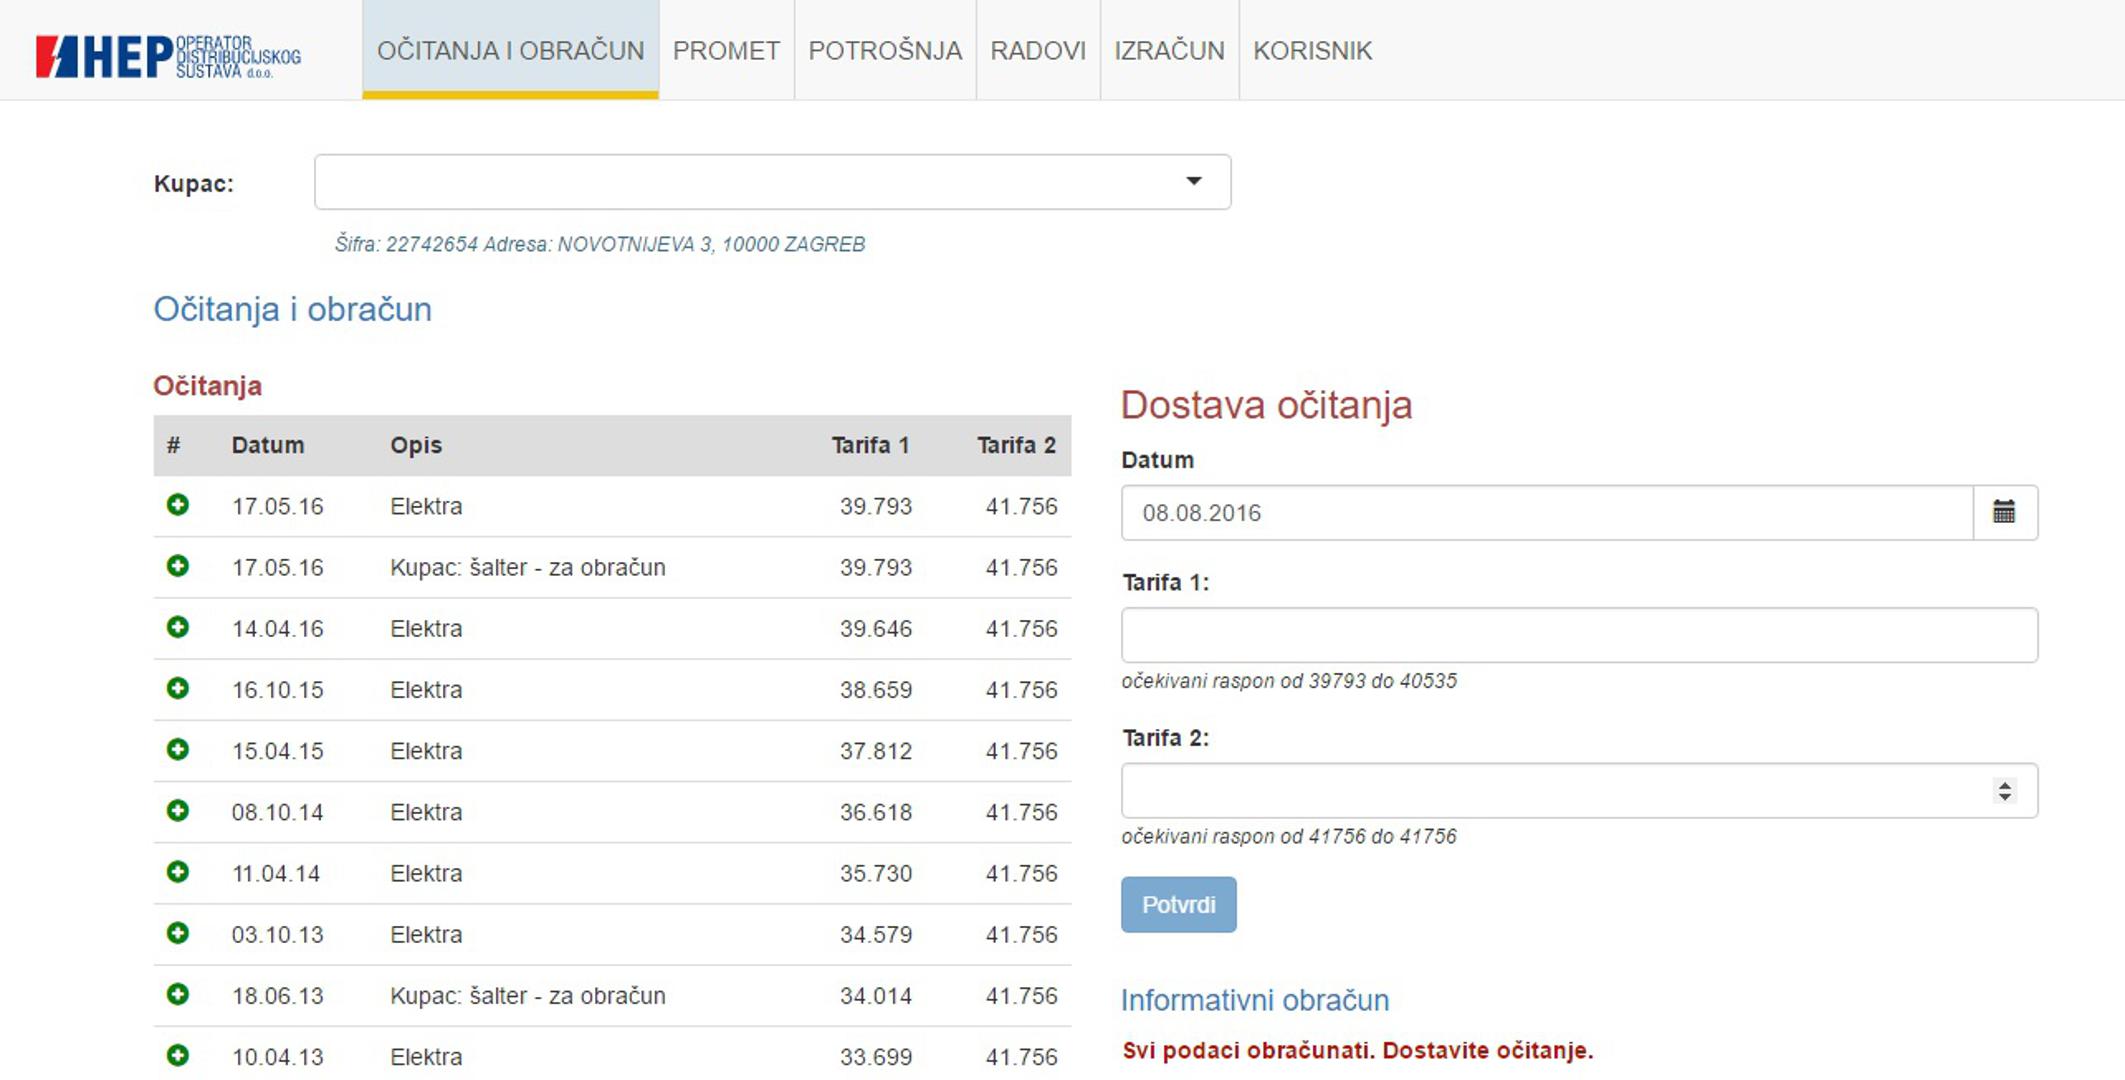Image resolution: width=2125 pixels, height=1080 pixels.
Task: Expand 18.06.13 Kupac šalter reading row
Action: tap(178, 994)
